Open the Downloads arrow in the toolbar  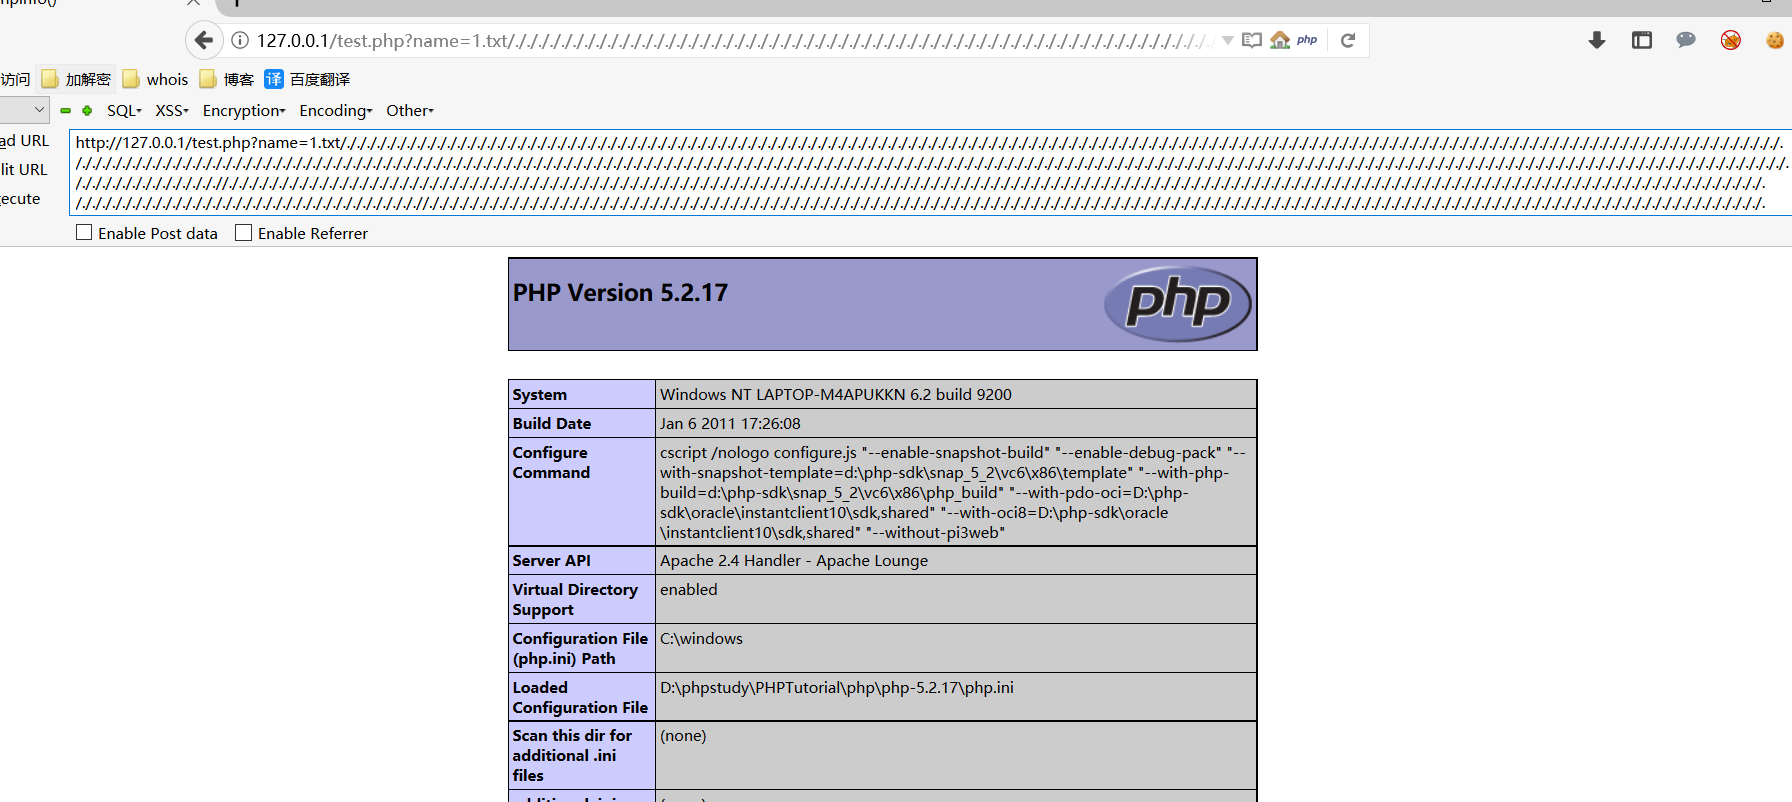[1597, 40]
